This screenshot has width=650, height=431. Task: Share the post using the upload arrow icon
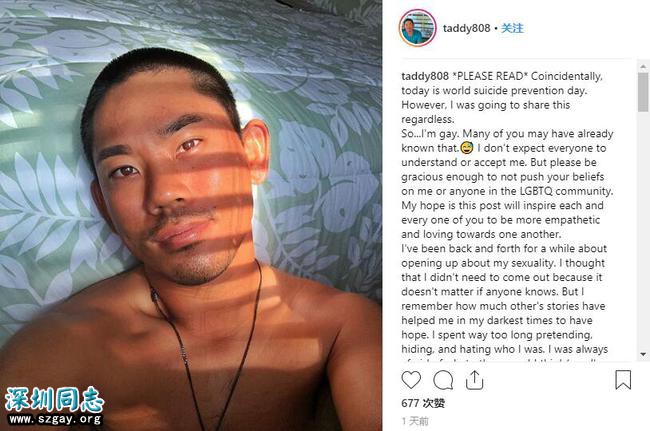474,380
